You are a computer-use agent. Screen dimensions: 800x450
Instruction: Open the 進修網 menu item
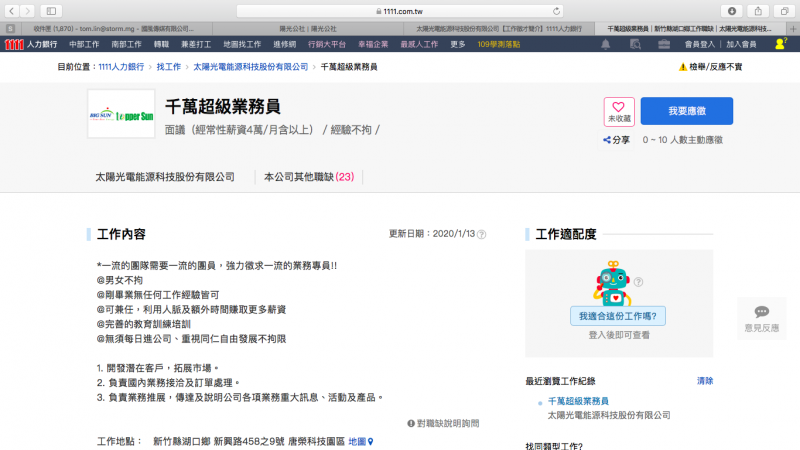click(284, 44)
